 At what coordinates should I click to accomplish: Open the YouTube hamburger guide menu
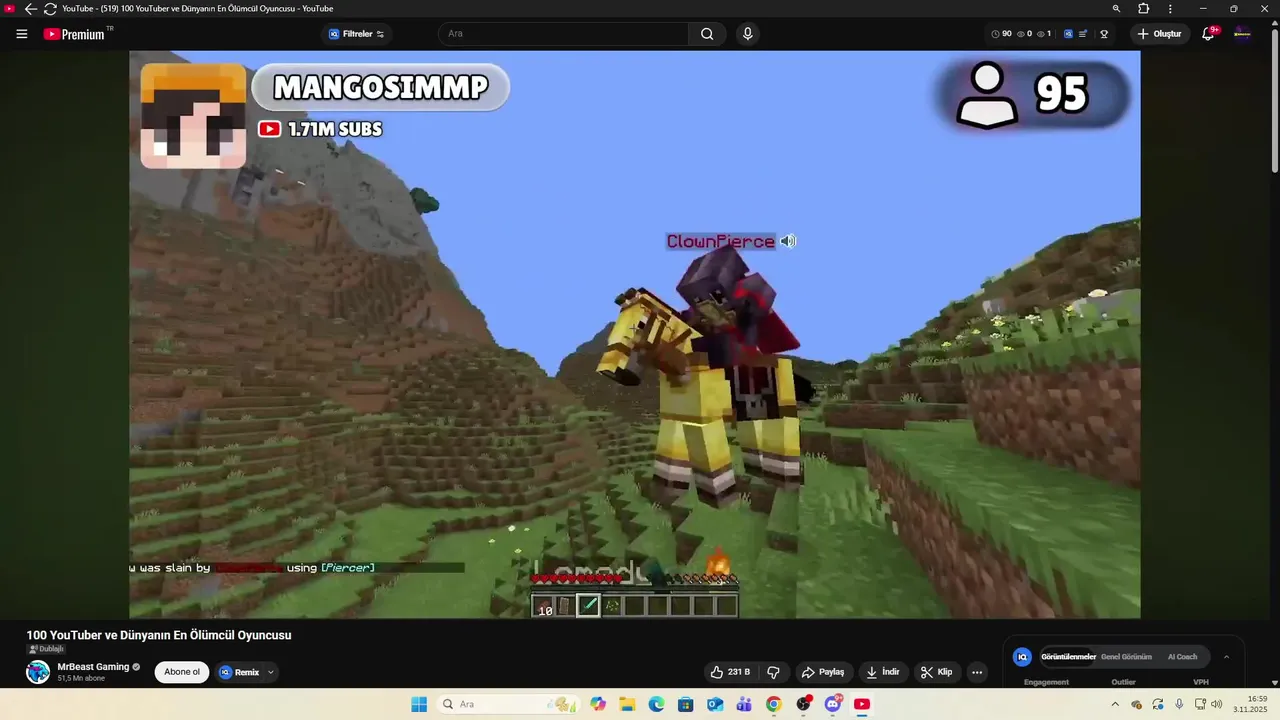click(x=21, y=34)
